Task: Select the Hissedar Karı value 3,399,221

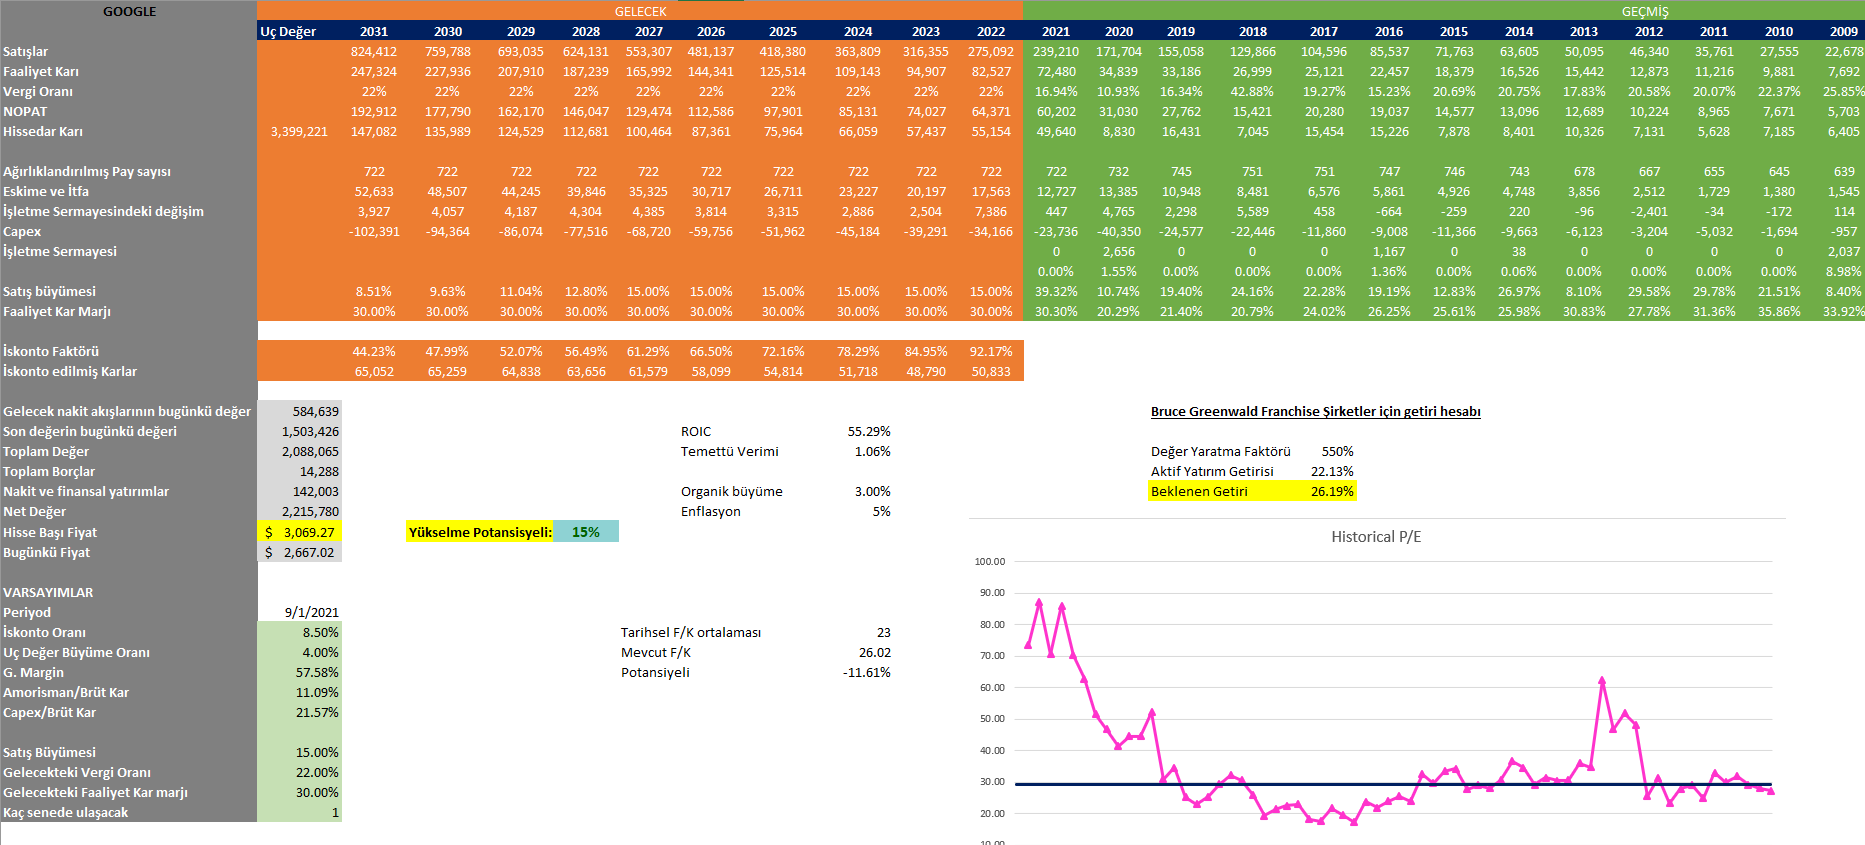Action: point(299,131)
